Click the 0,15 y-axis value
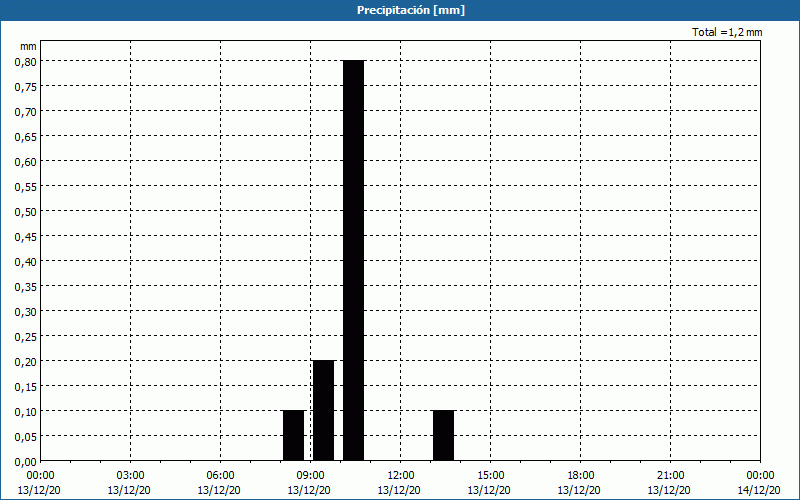This screenshot has width=800, height=500. 26,387
